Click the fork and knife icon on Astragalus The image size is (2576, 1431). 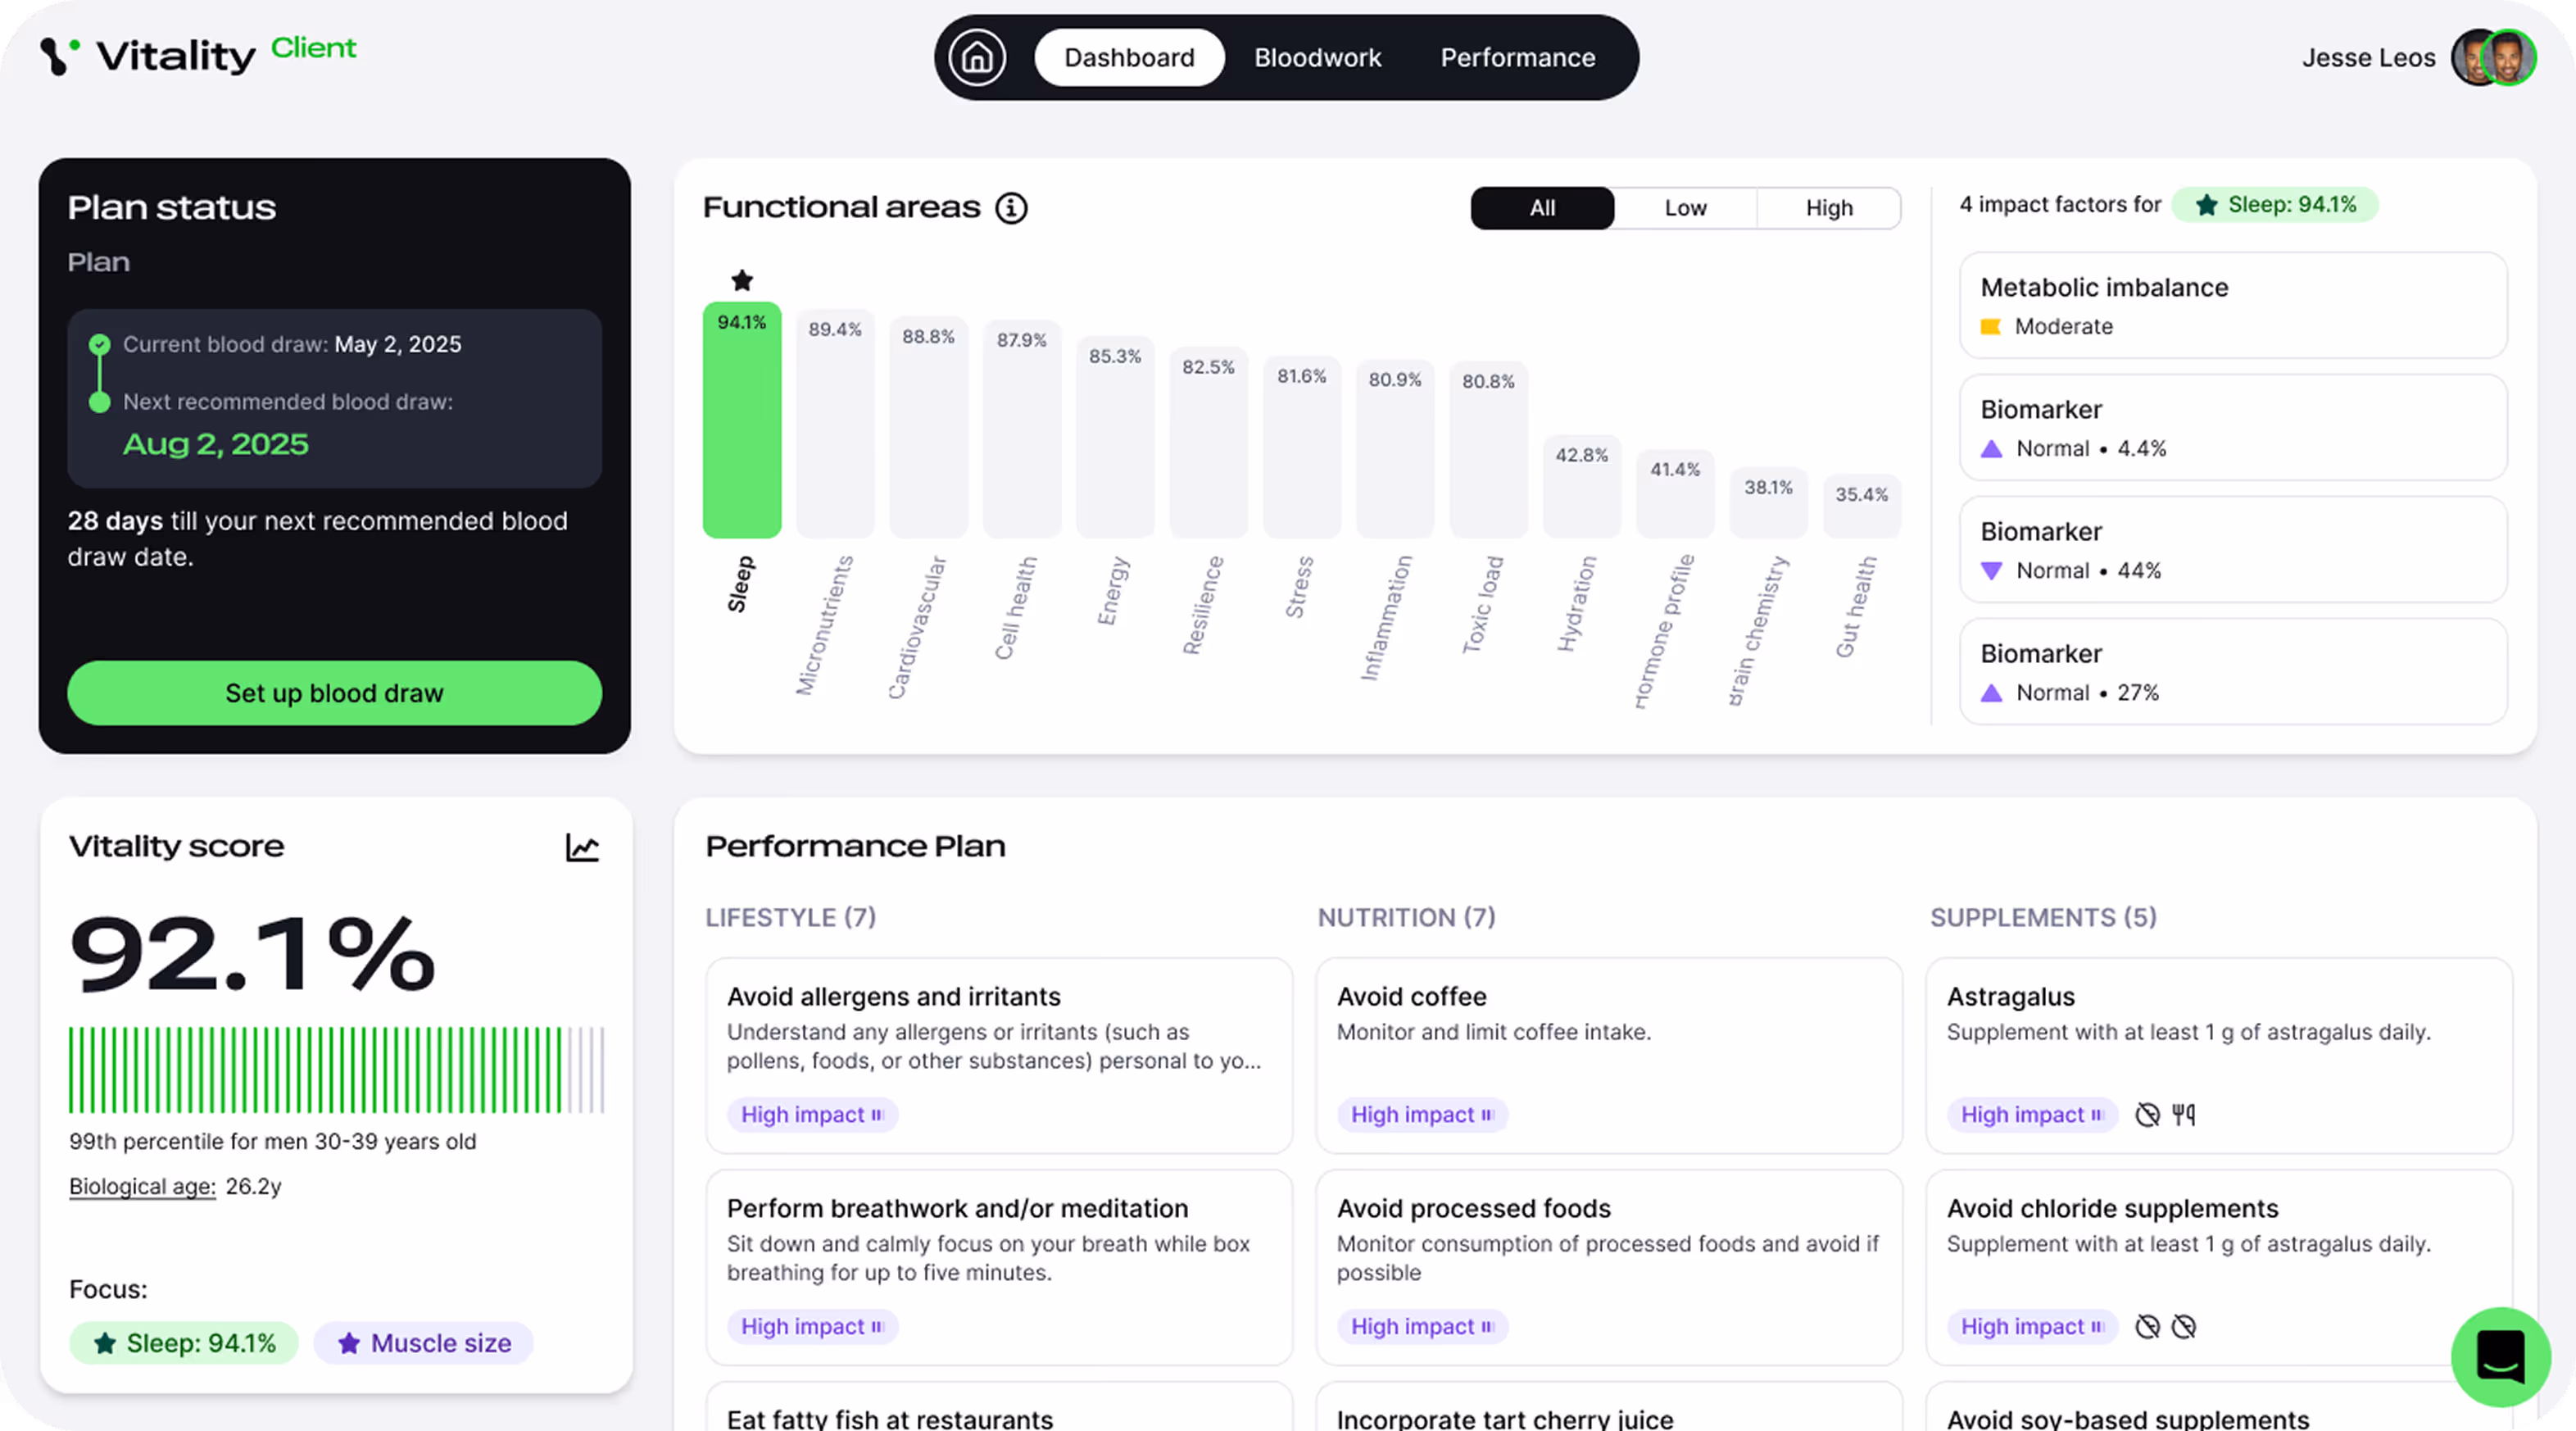(2184, 1114)
